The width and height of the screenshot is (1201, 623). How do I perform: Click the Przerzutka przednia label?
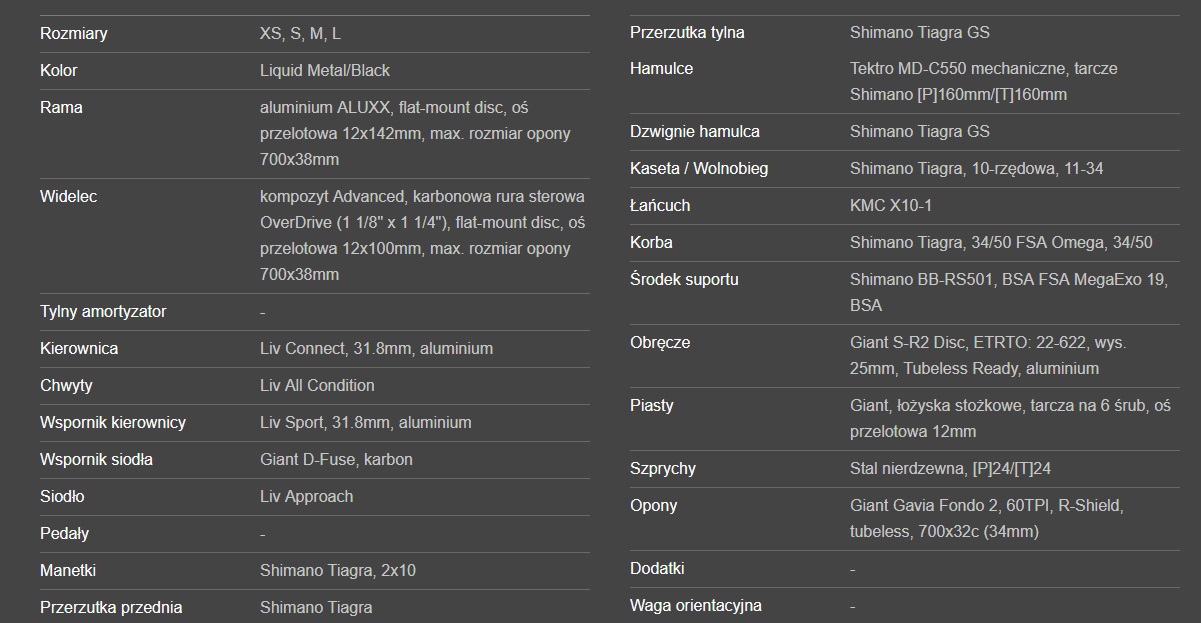point(111,607)
